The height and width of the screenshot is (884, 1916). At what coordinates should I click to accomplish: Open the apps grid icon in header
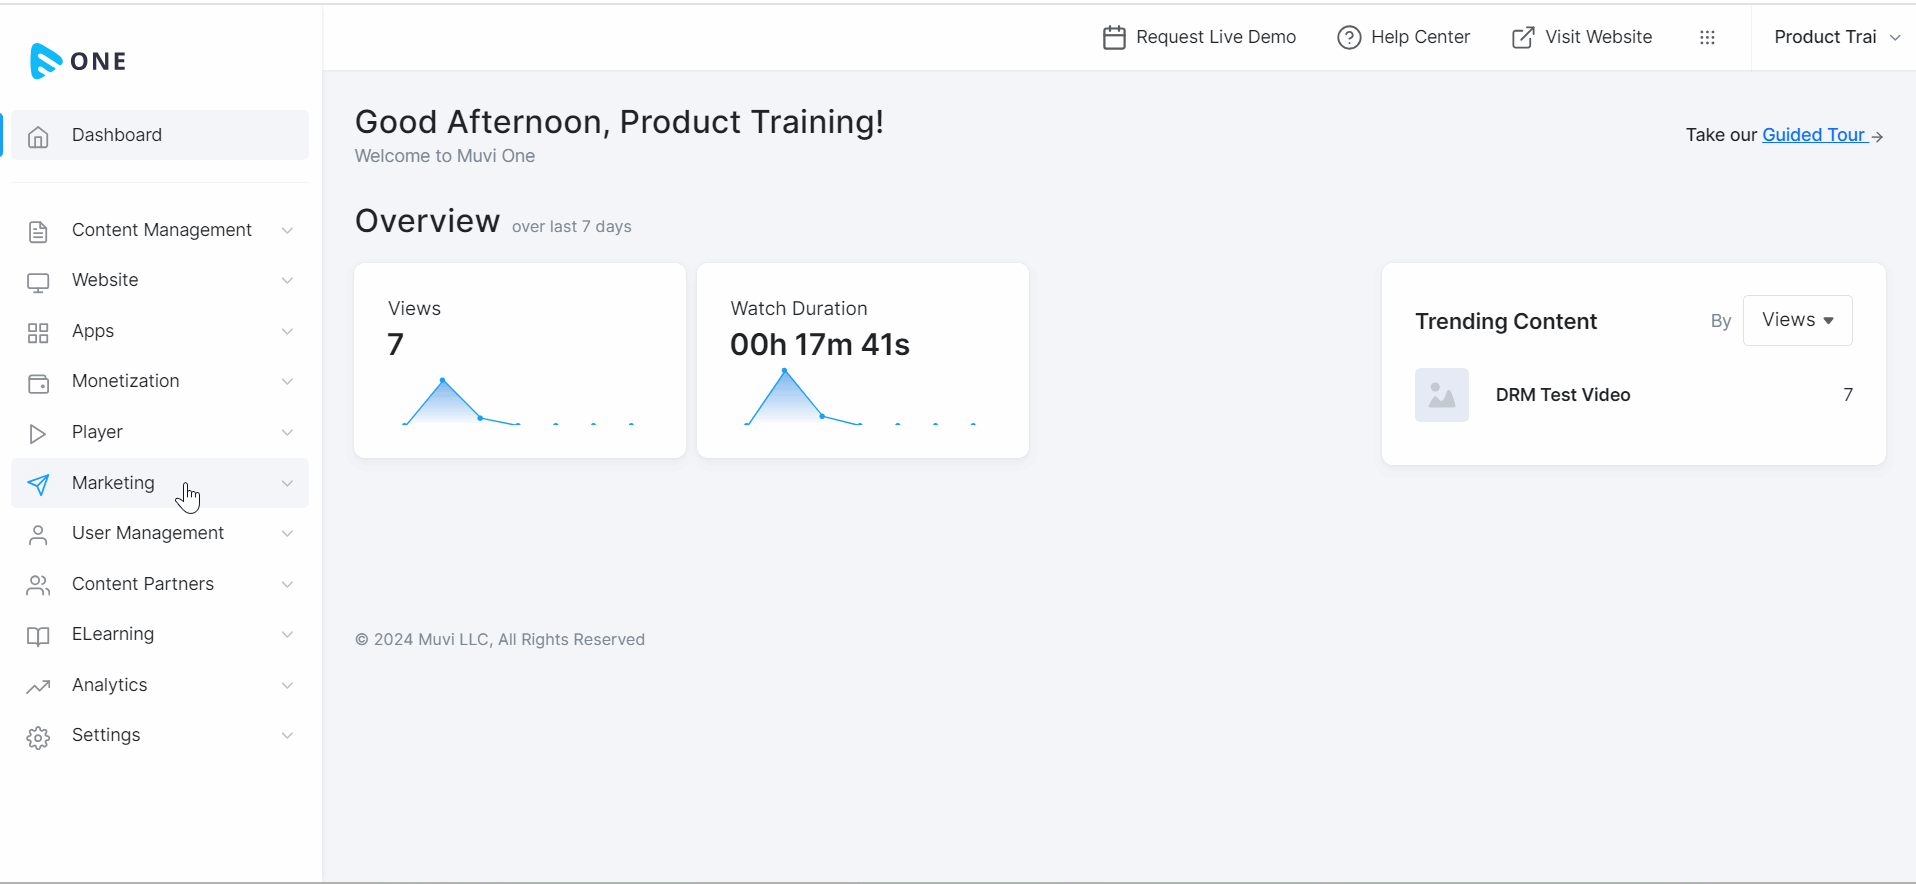point(1707,38)
